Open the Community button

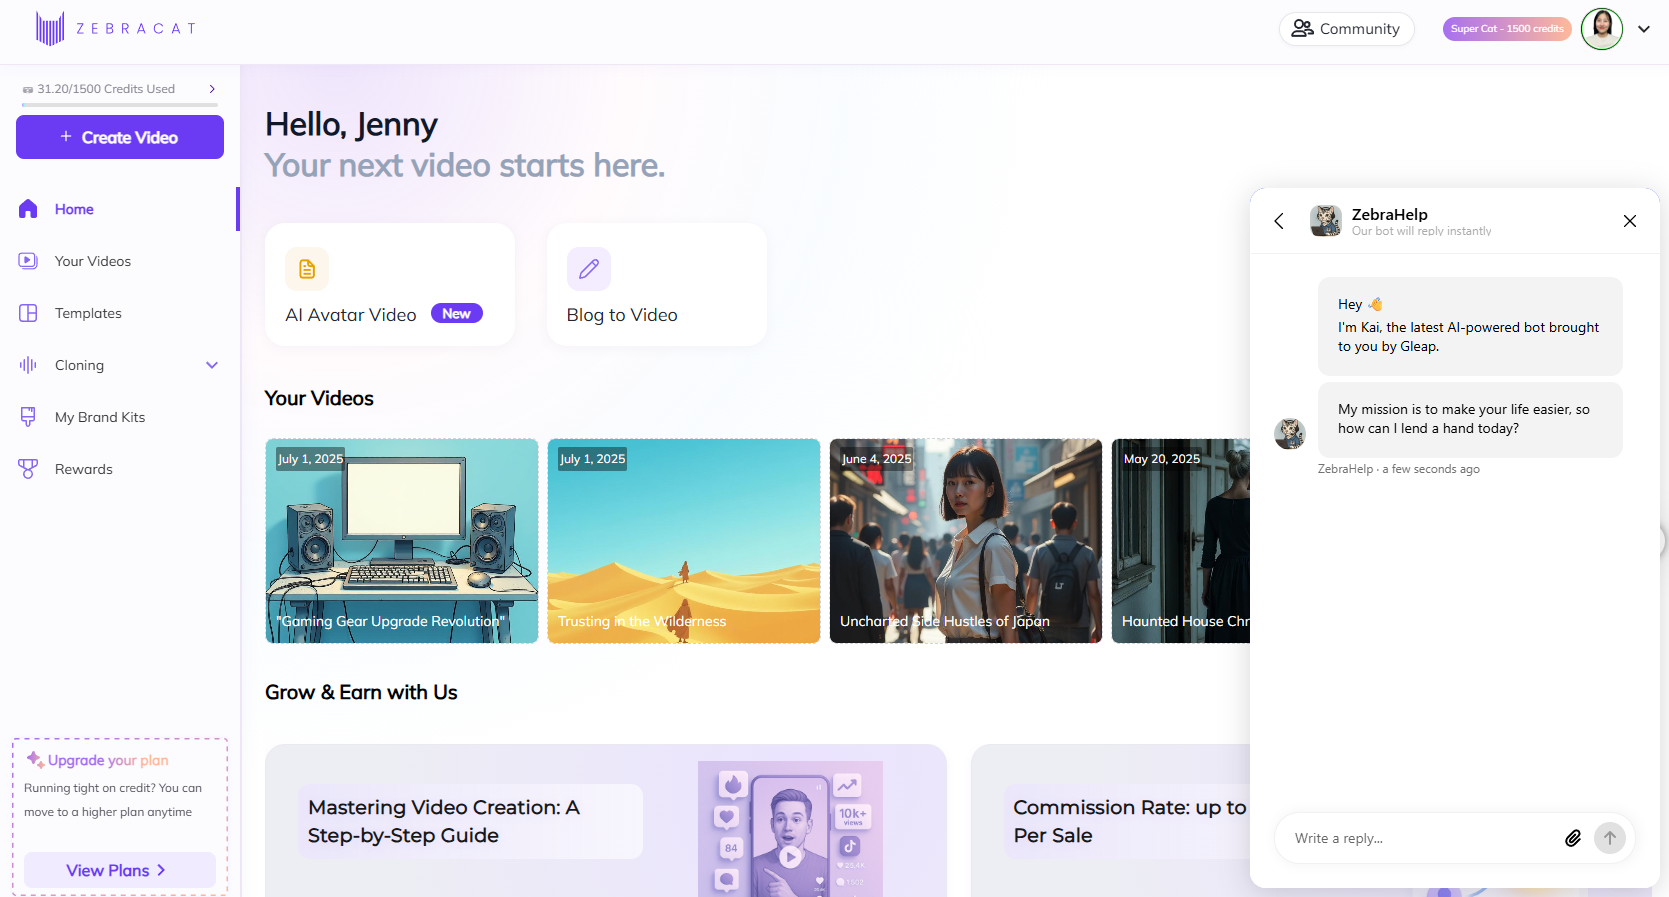[1346, 29]
